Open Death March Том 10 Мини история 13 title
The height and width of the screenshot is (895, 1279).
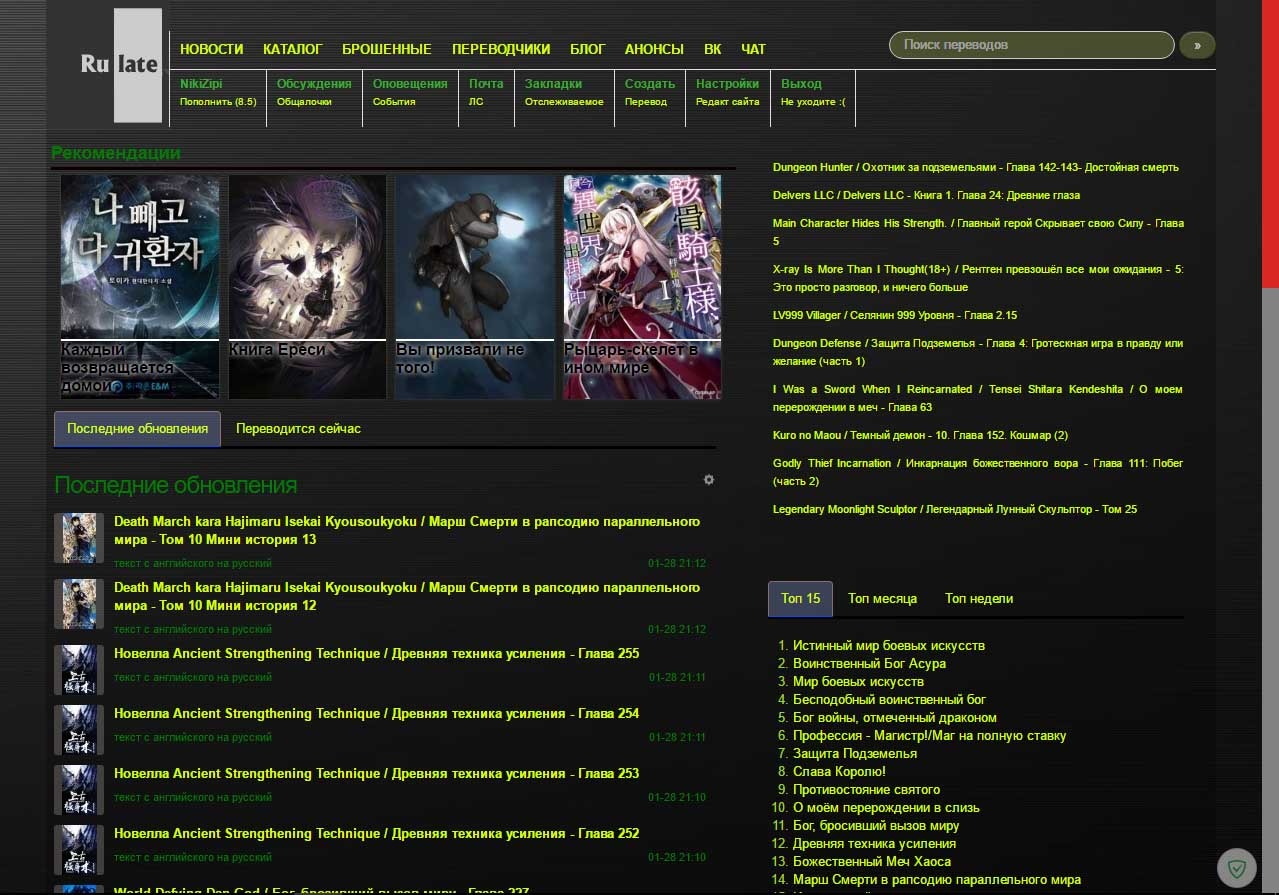coord(407,530)
